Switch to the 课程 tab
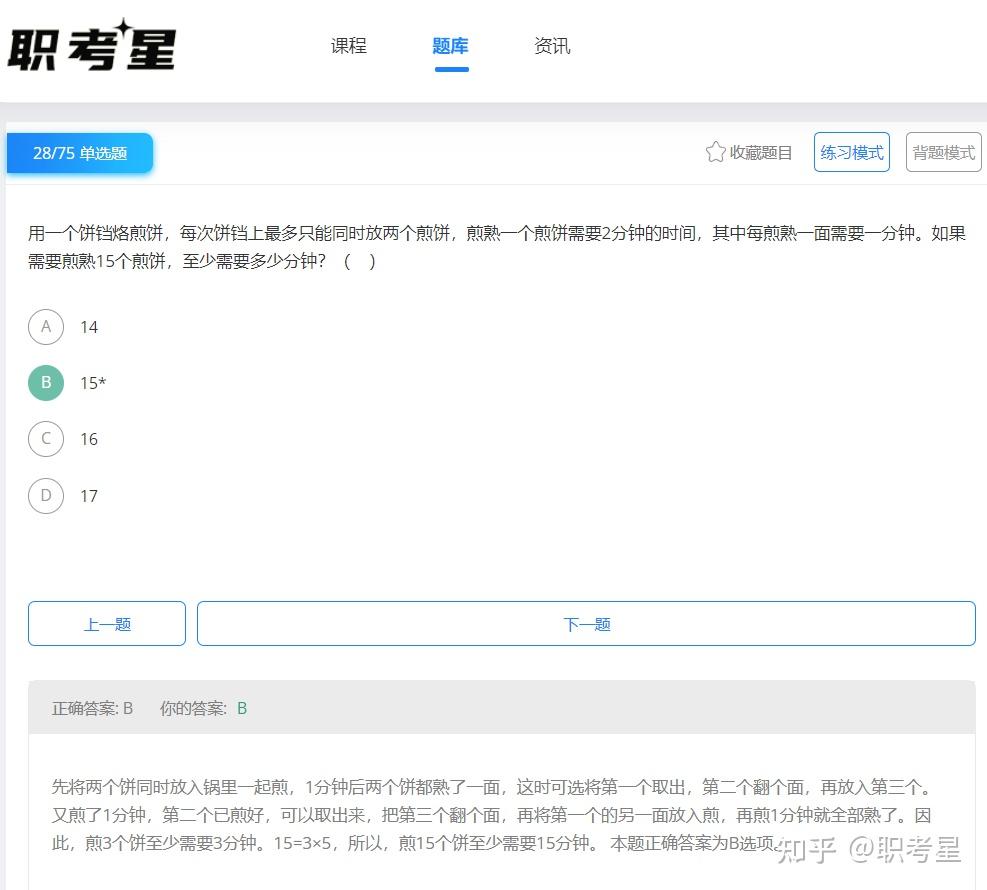987x890 pixels. 348,45
